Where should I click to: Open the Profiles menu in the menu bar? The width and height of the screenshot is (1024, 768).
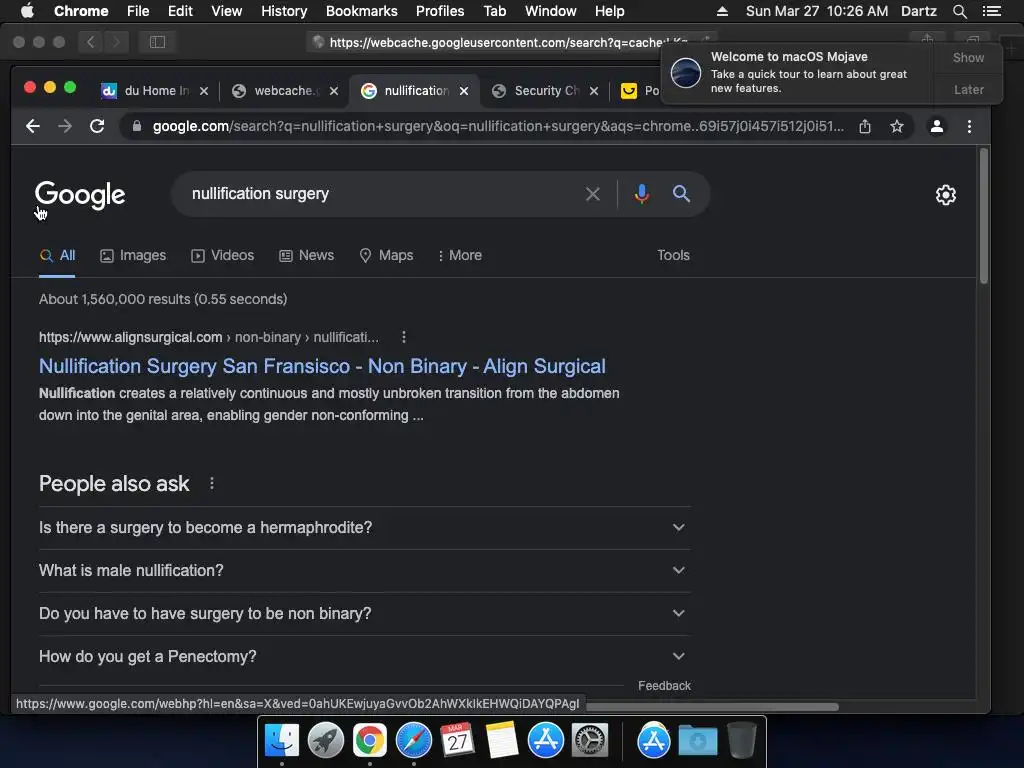(x=440, y=11)
